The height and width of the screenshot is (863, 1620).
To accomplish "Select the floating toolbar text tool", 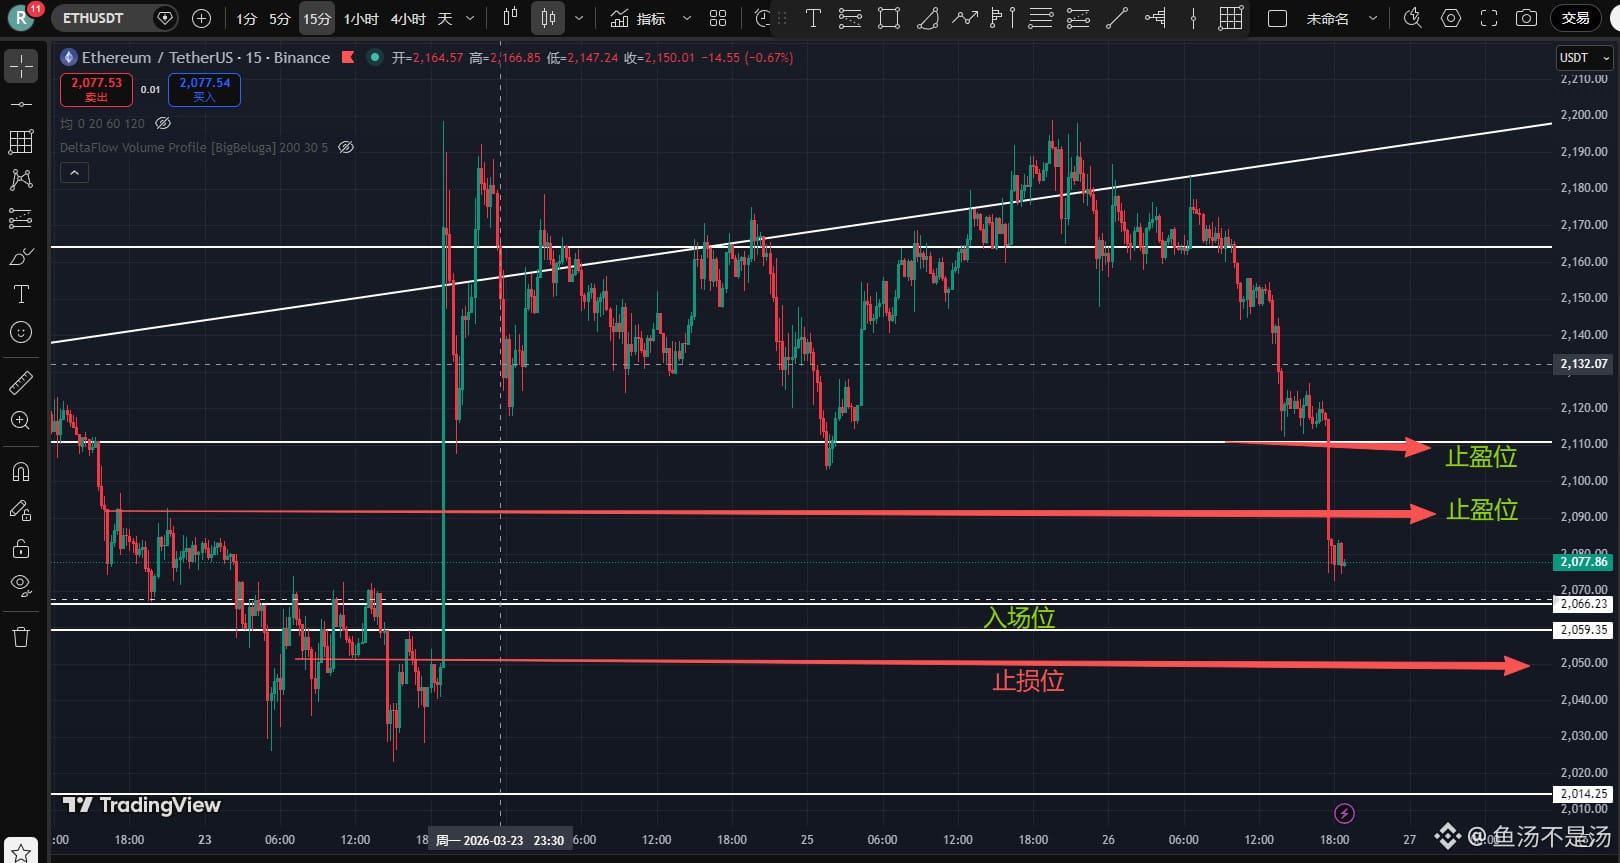I will [813, 18].
